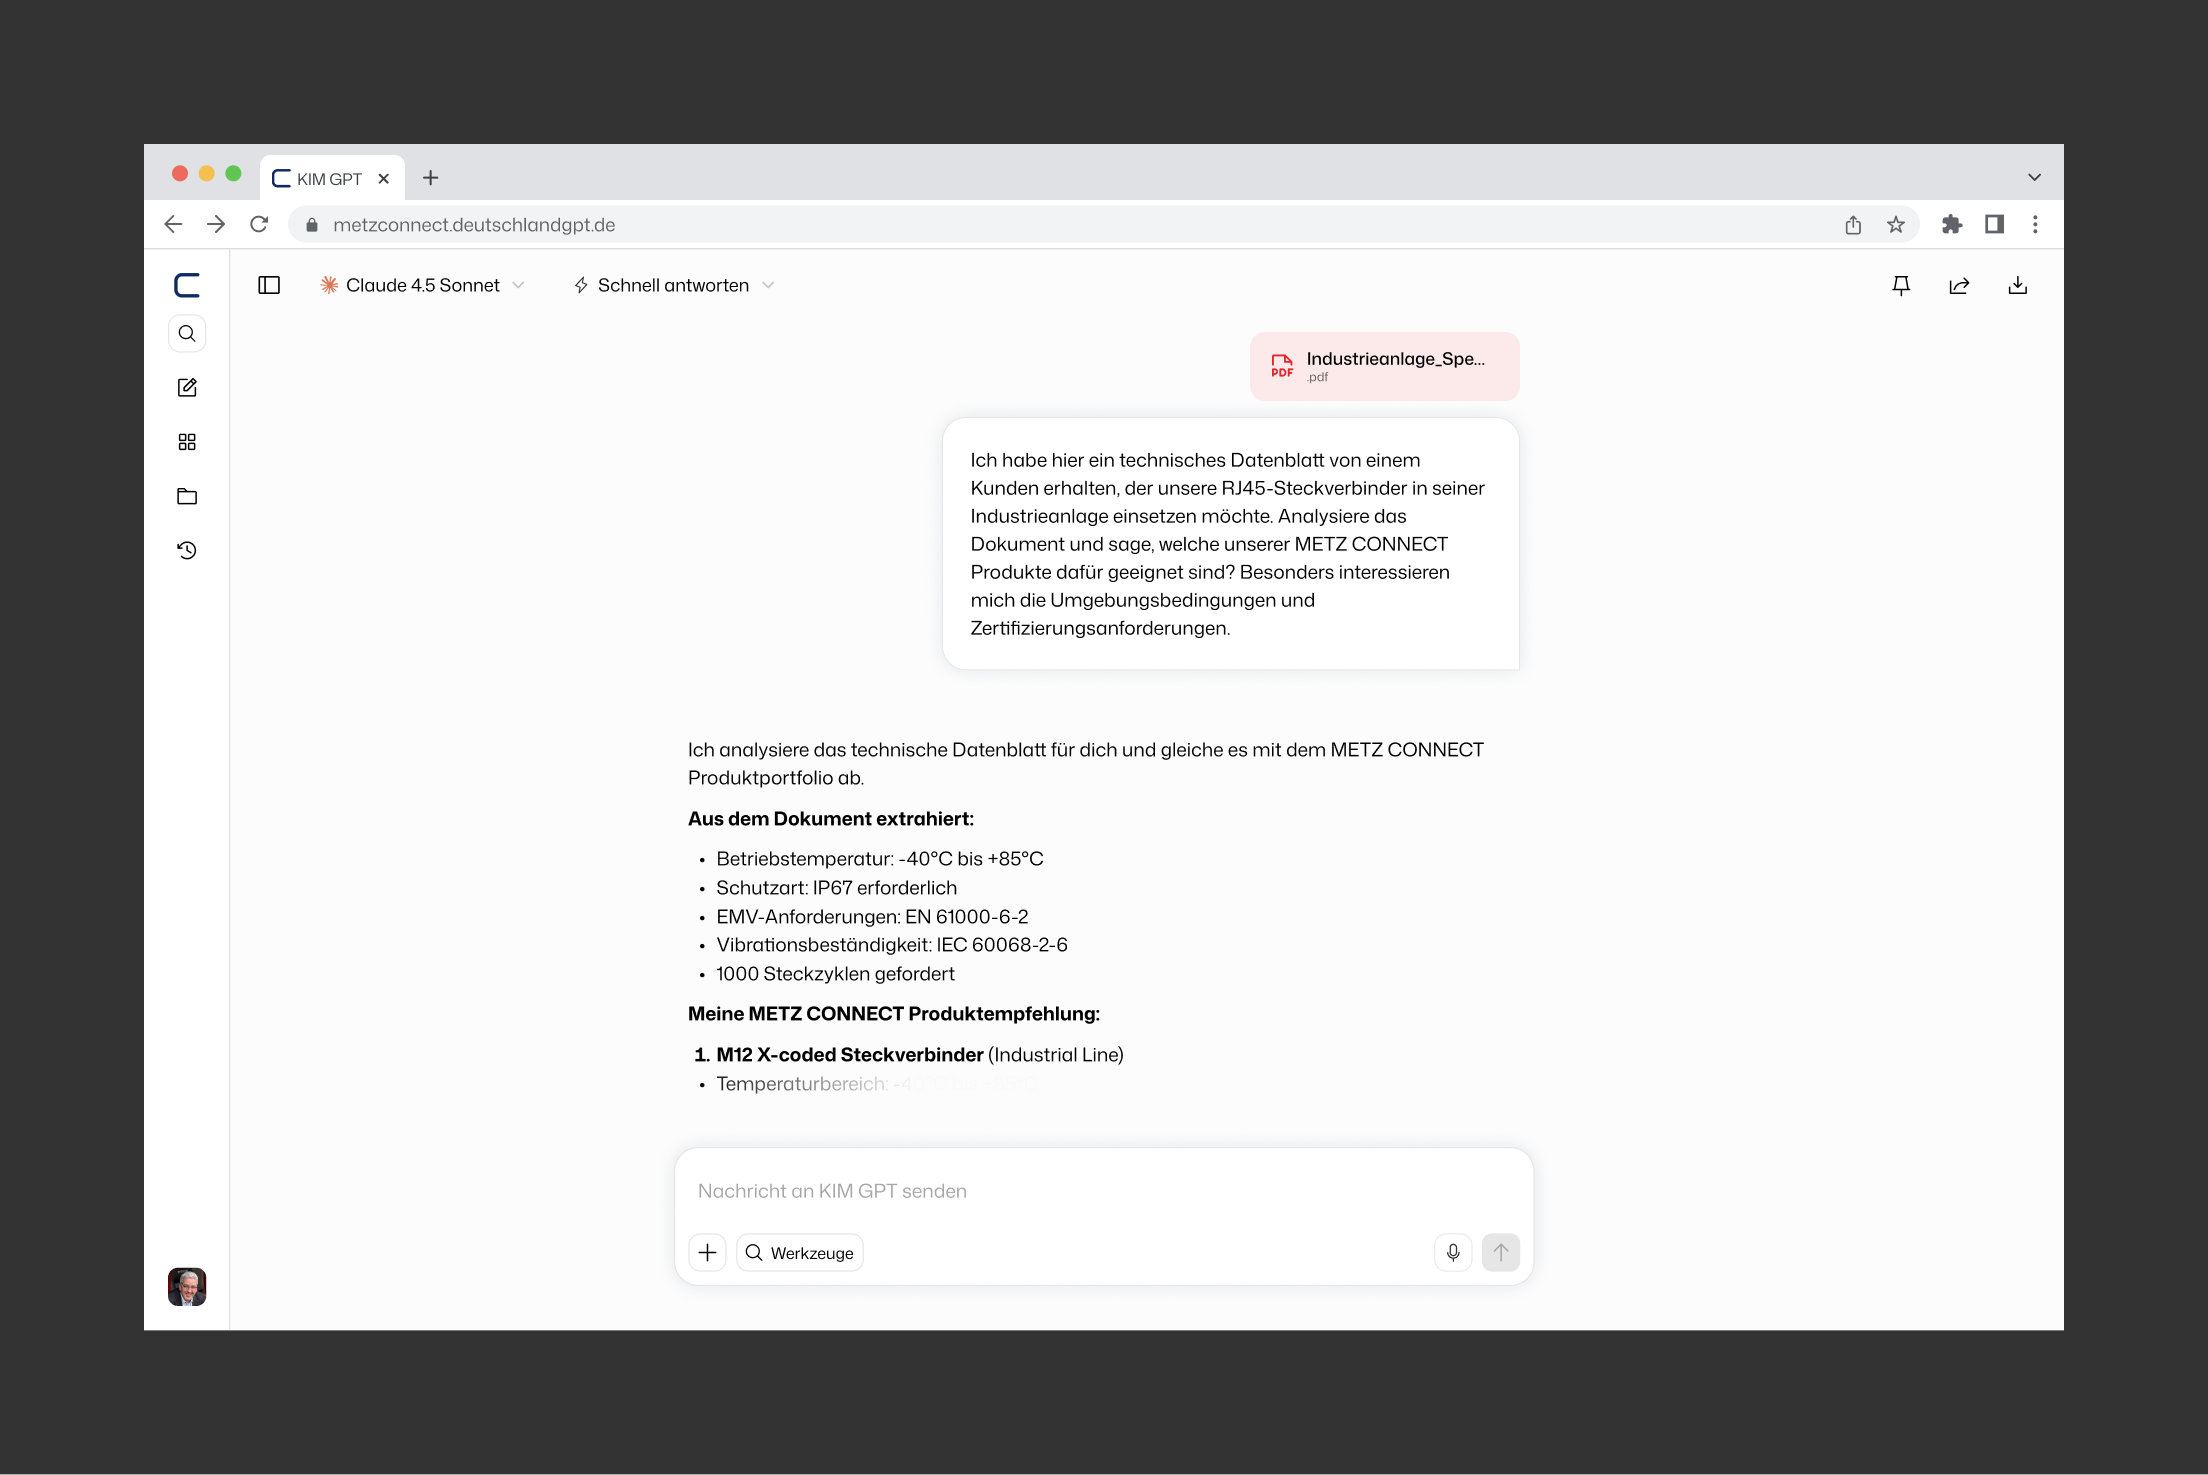Image resolution: width=2208 pixels, height=1475 pixels.
Task: Select the KIM GPT browser tab
Action: pyautogui.click(x=332, y=178)
